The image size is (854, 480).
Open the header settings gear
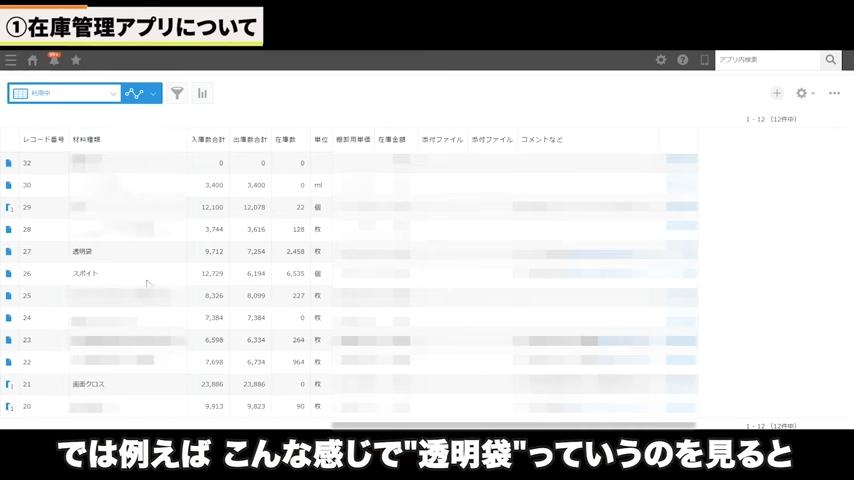tap(661, 60)
